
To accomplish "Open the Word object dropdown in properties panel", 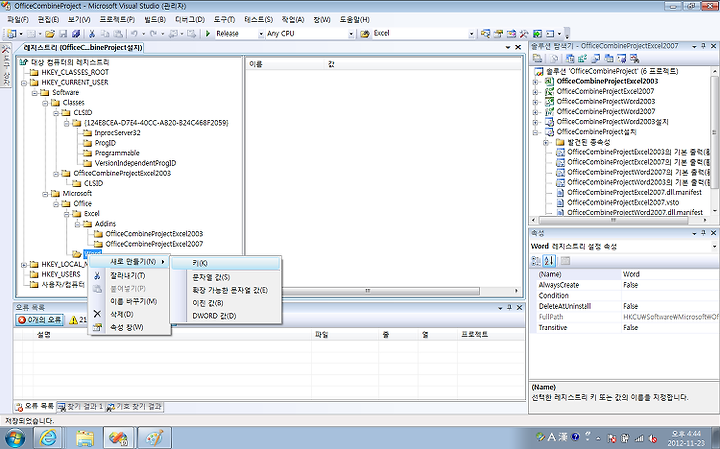I will coord(714,247).
